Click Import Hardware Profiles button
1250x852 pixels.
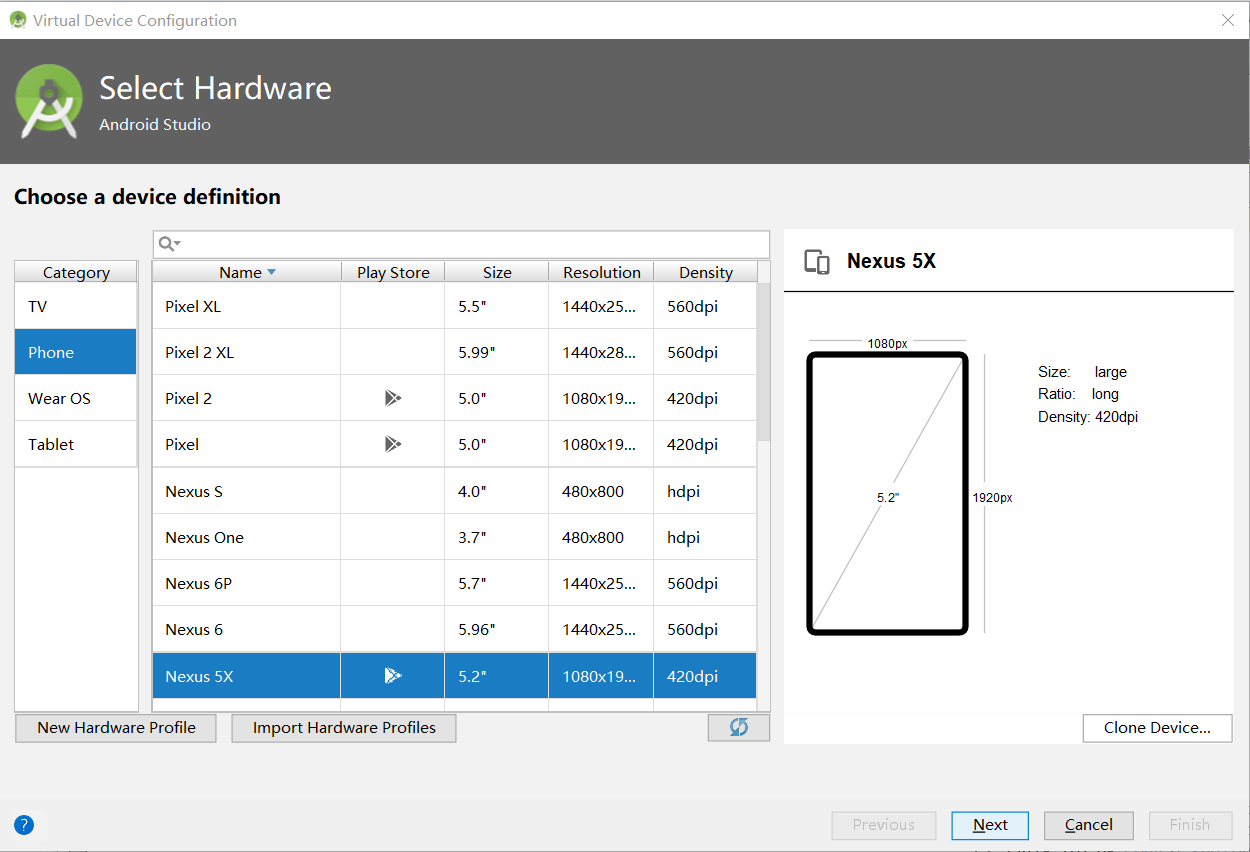click(344, 727)
